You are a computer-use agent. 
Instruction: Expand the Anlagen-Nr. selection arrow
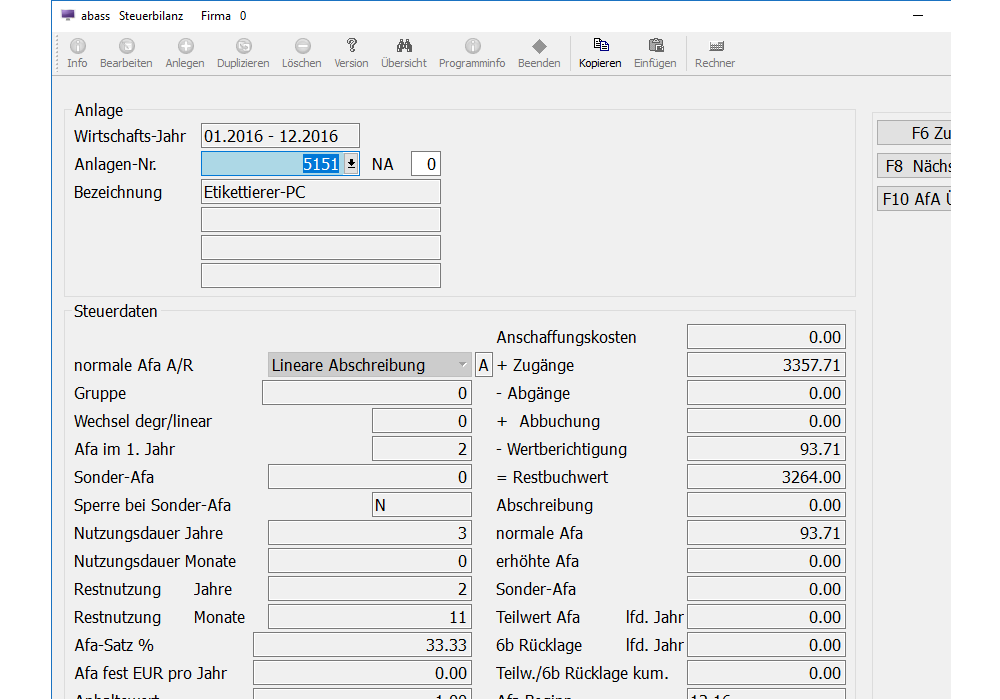pyautogui.click(x=351, y=165)
